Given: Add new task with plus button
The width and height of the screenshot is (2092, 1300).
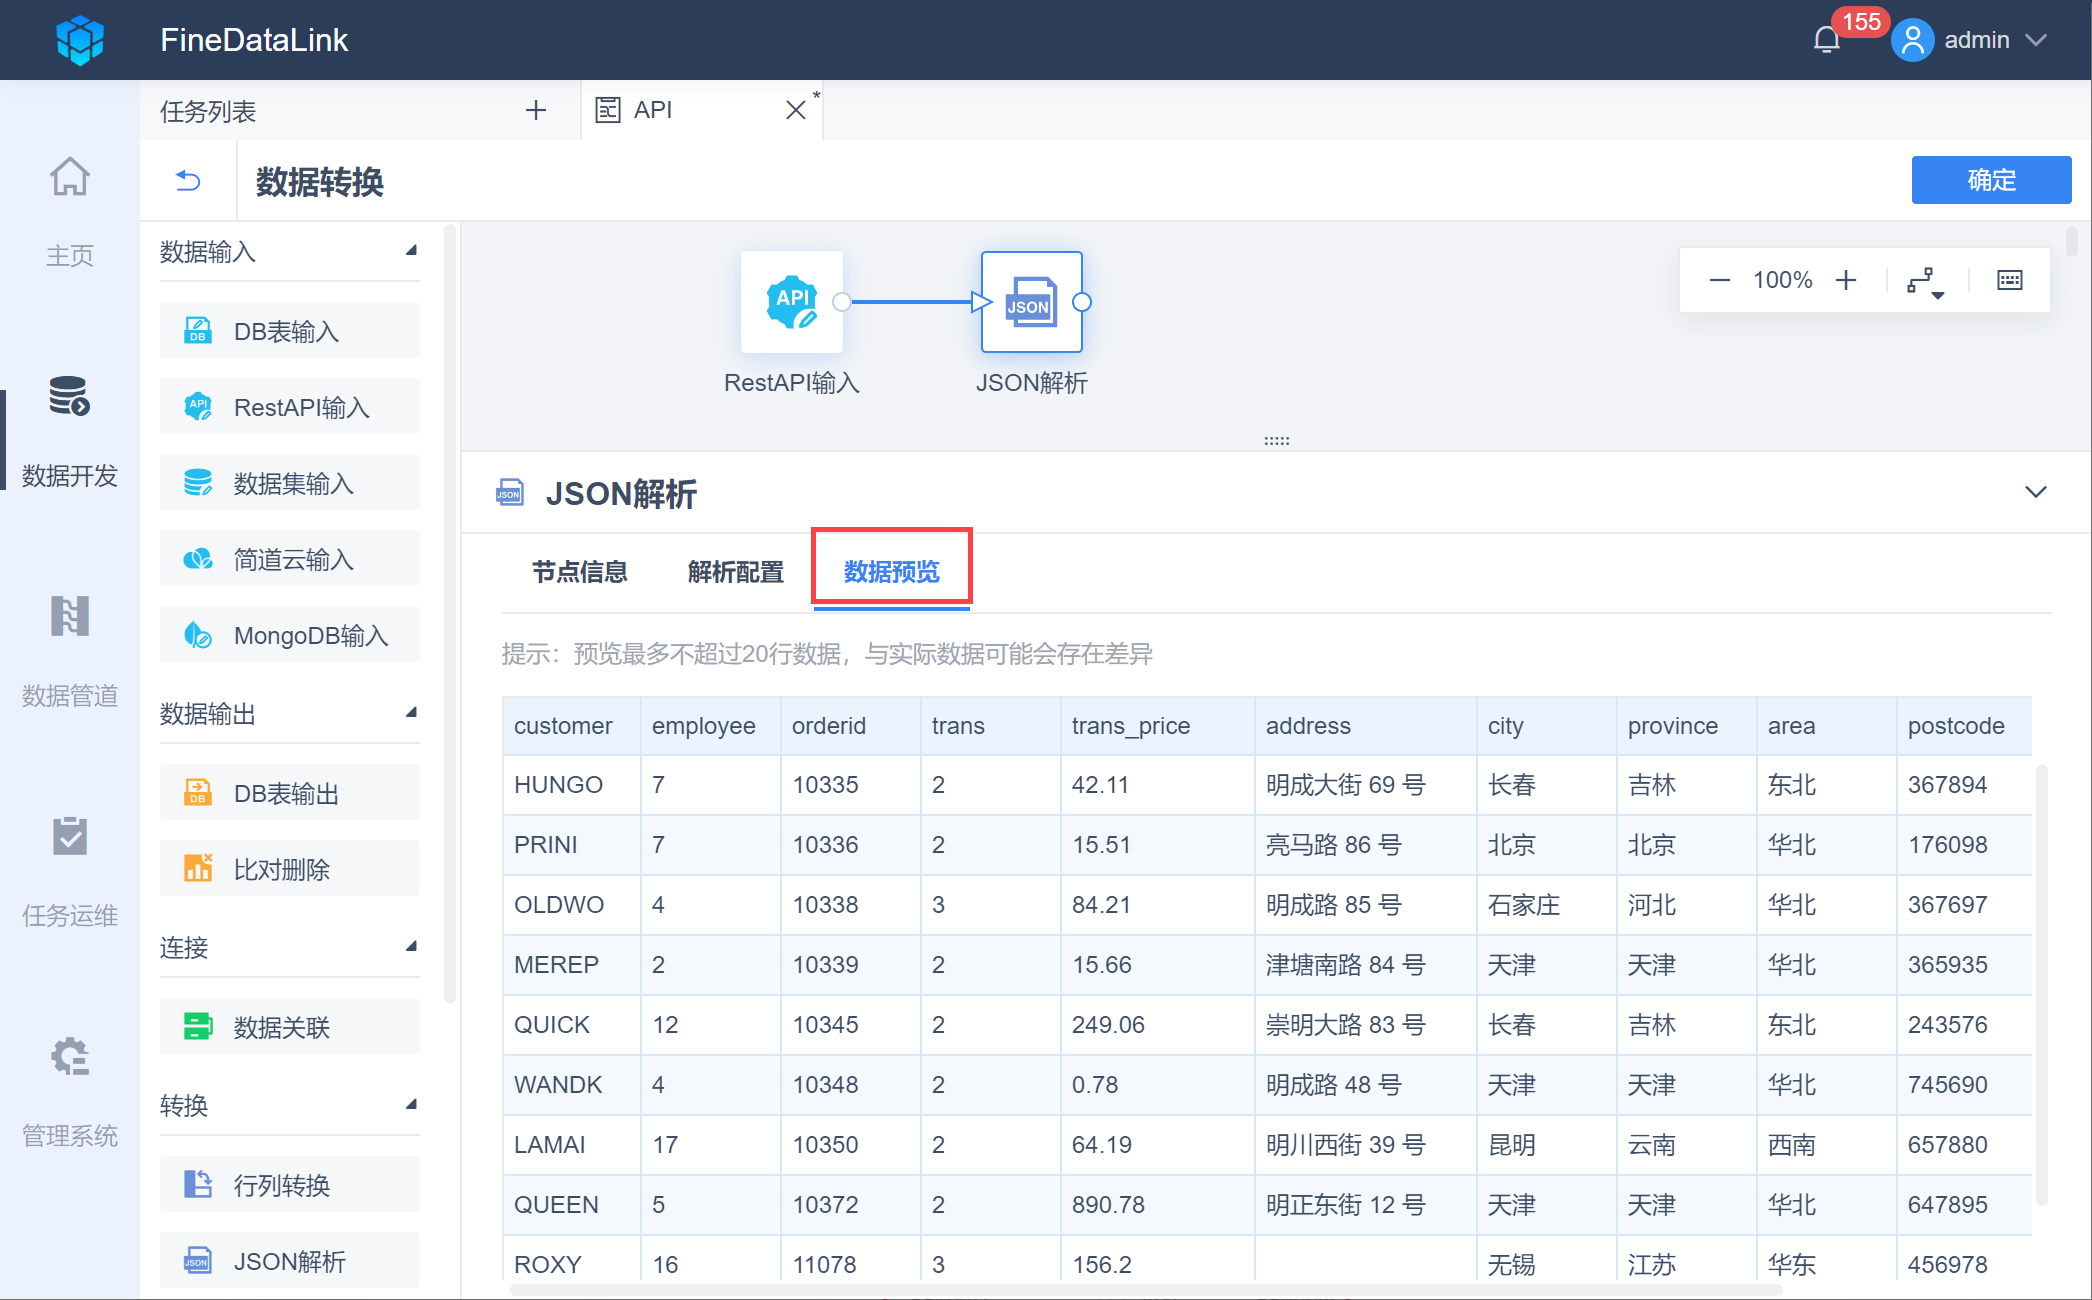Looking at the screenshot, I should (536, 110).
